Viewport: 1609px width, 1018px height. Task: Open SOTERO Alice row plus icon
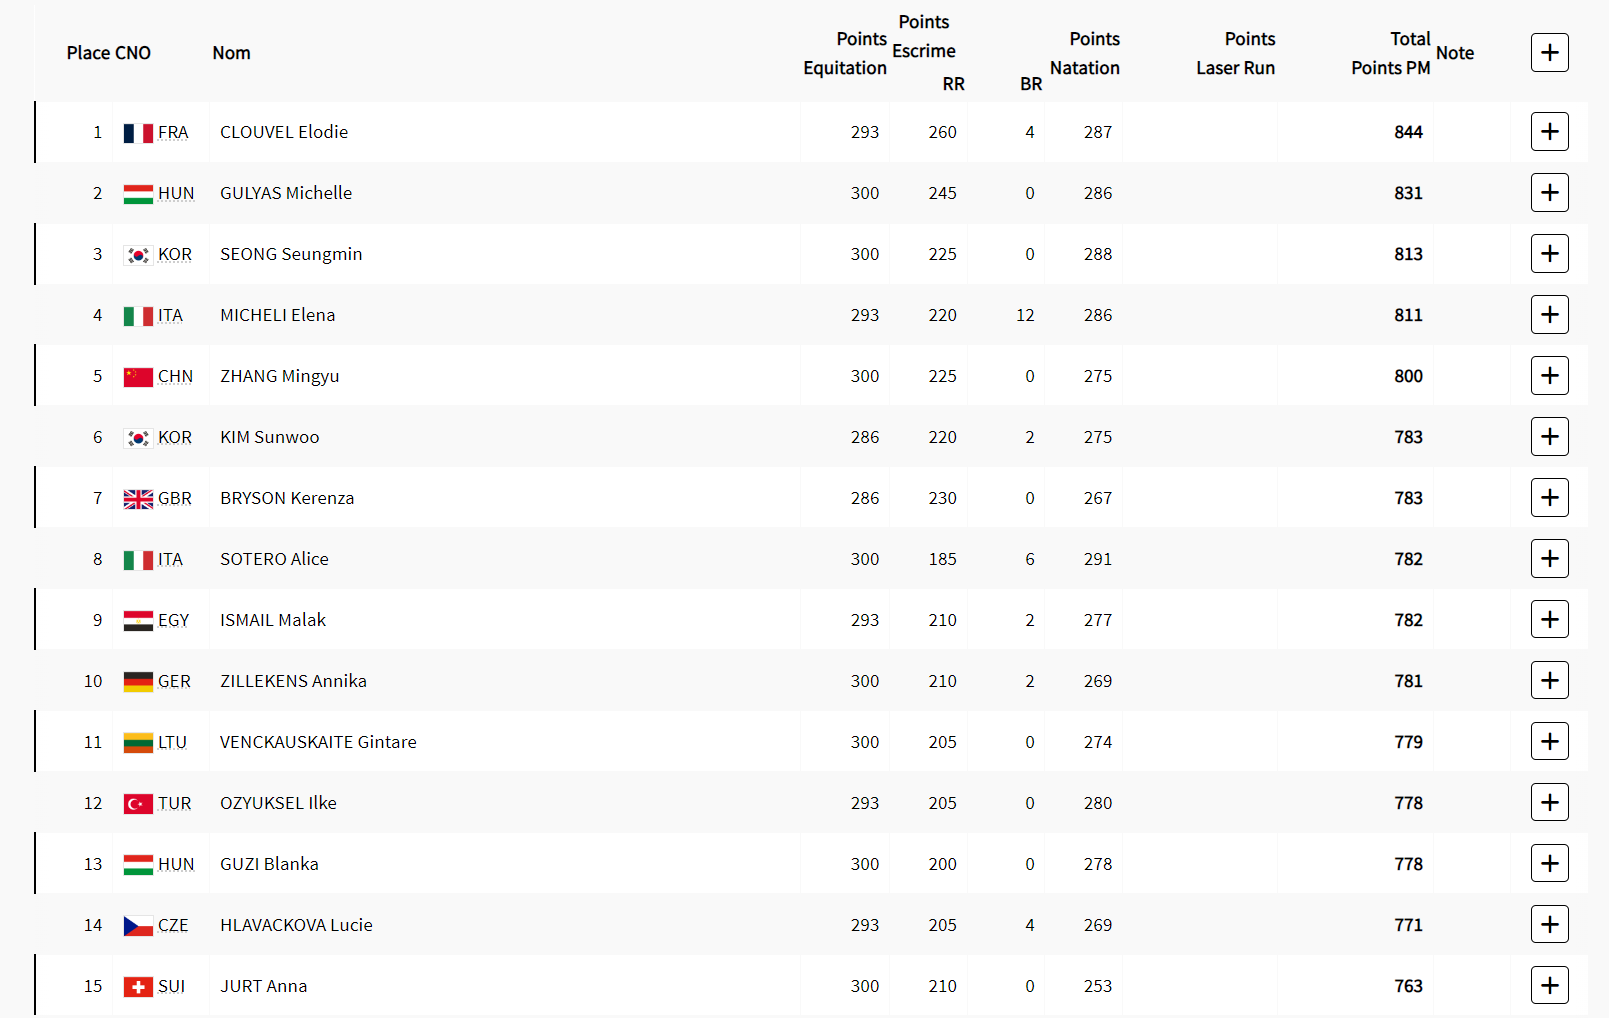[x=1549, y=559]
